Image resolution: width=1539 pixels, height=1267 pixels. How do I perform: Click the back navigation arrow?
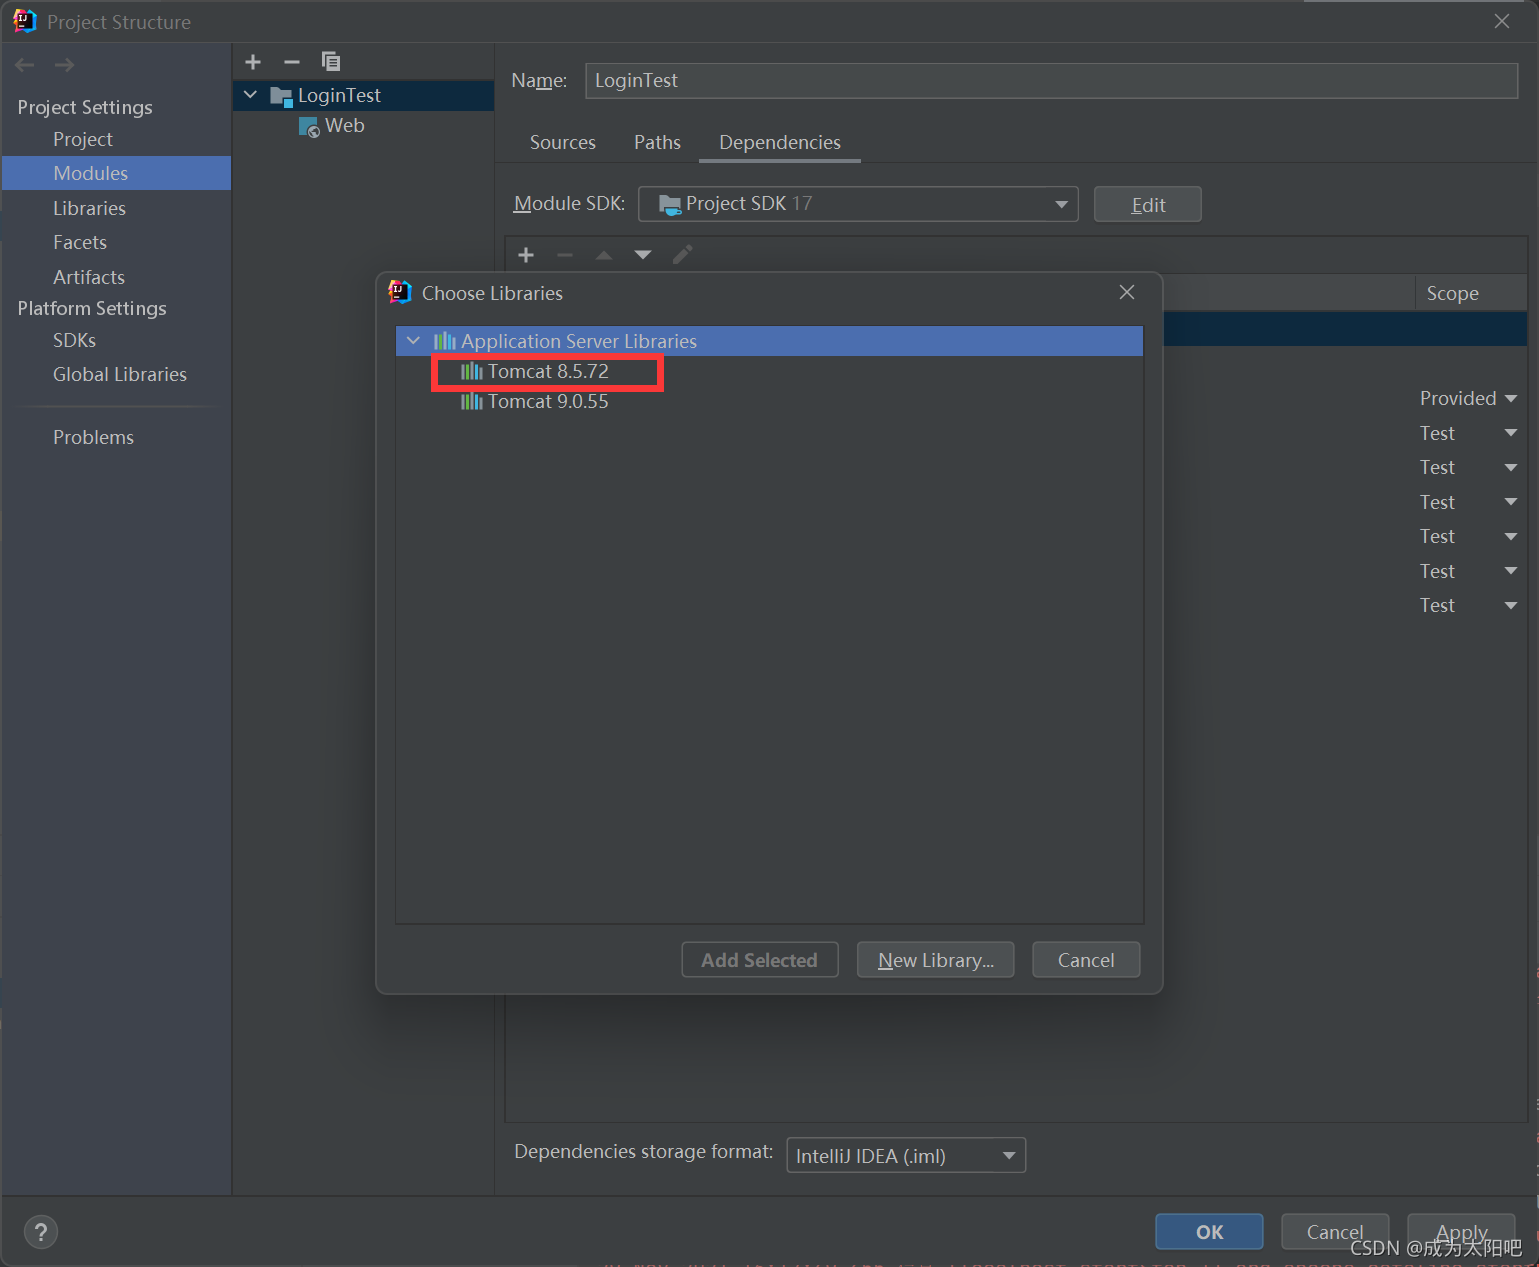pos(25,65)
